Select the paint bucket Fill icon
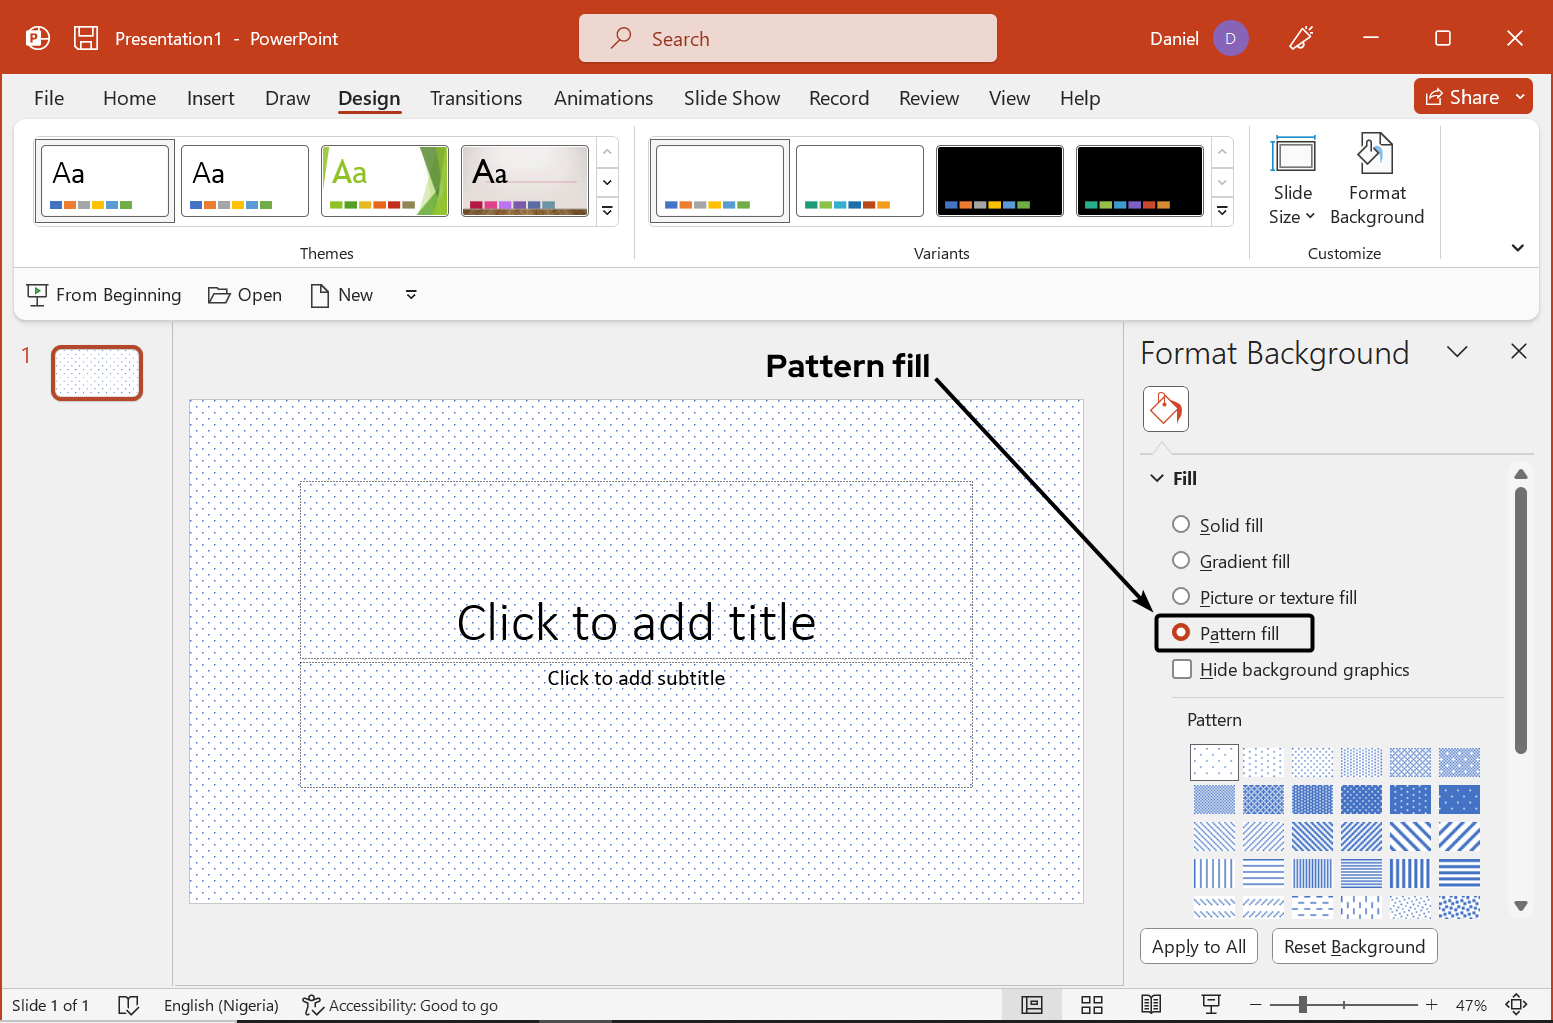Screen dimensions: 1553x1023 tap(1165, 408)
